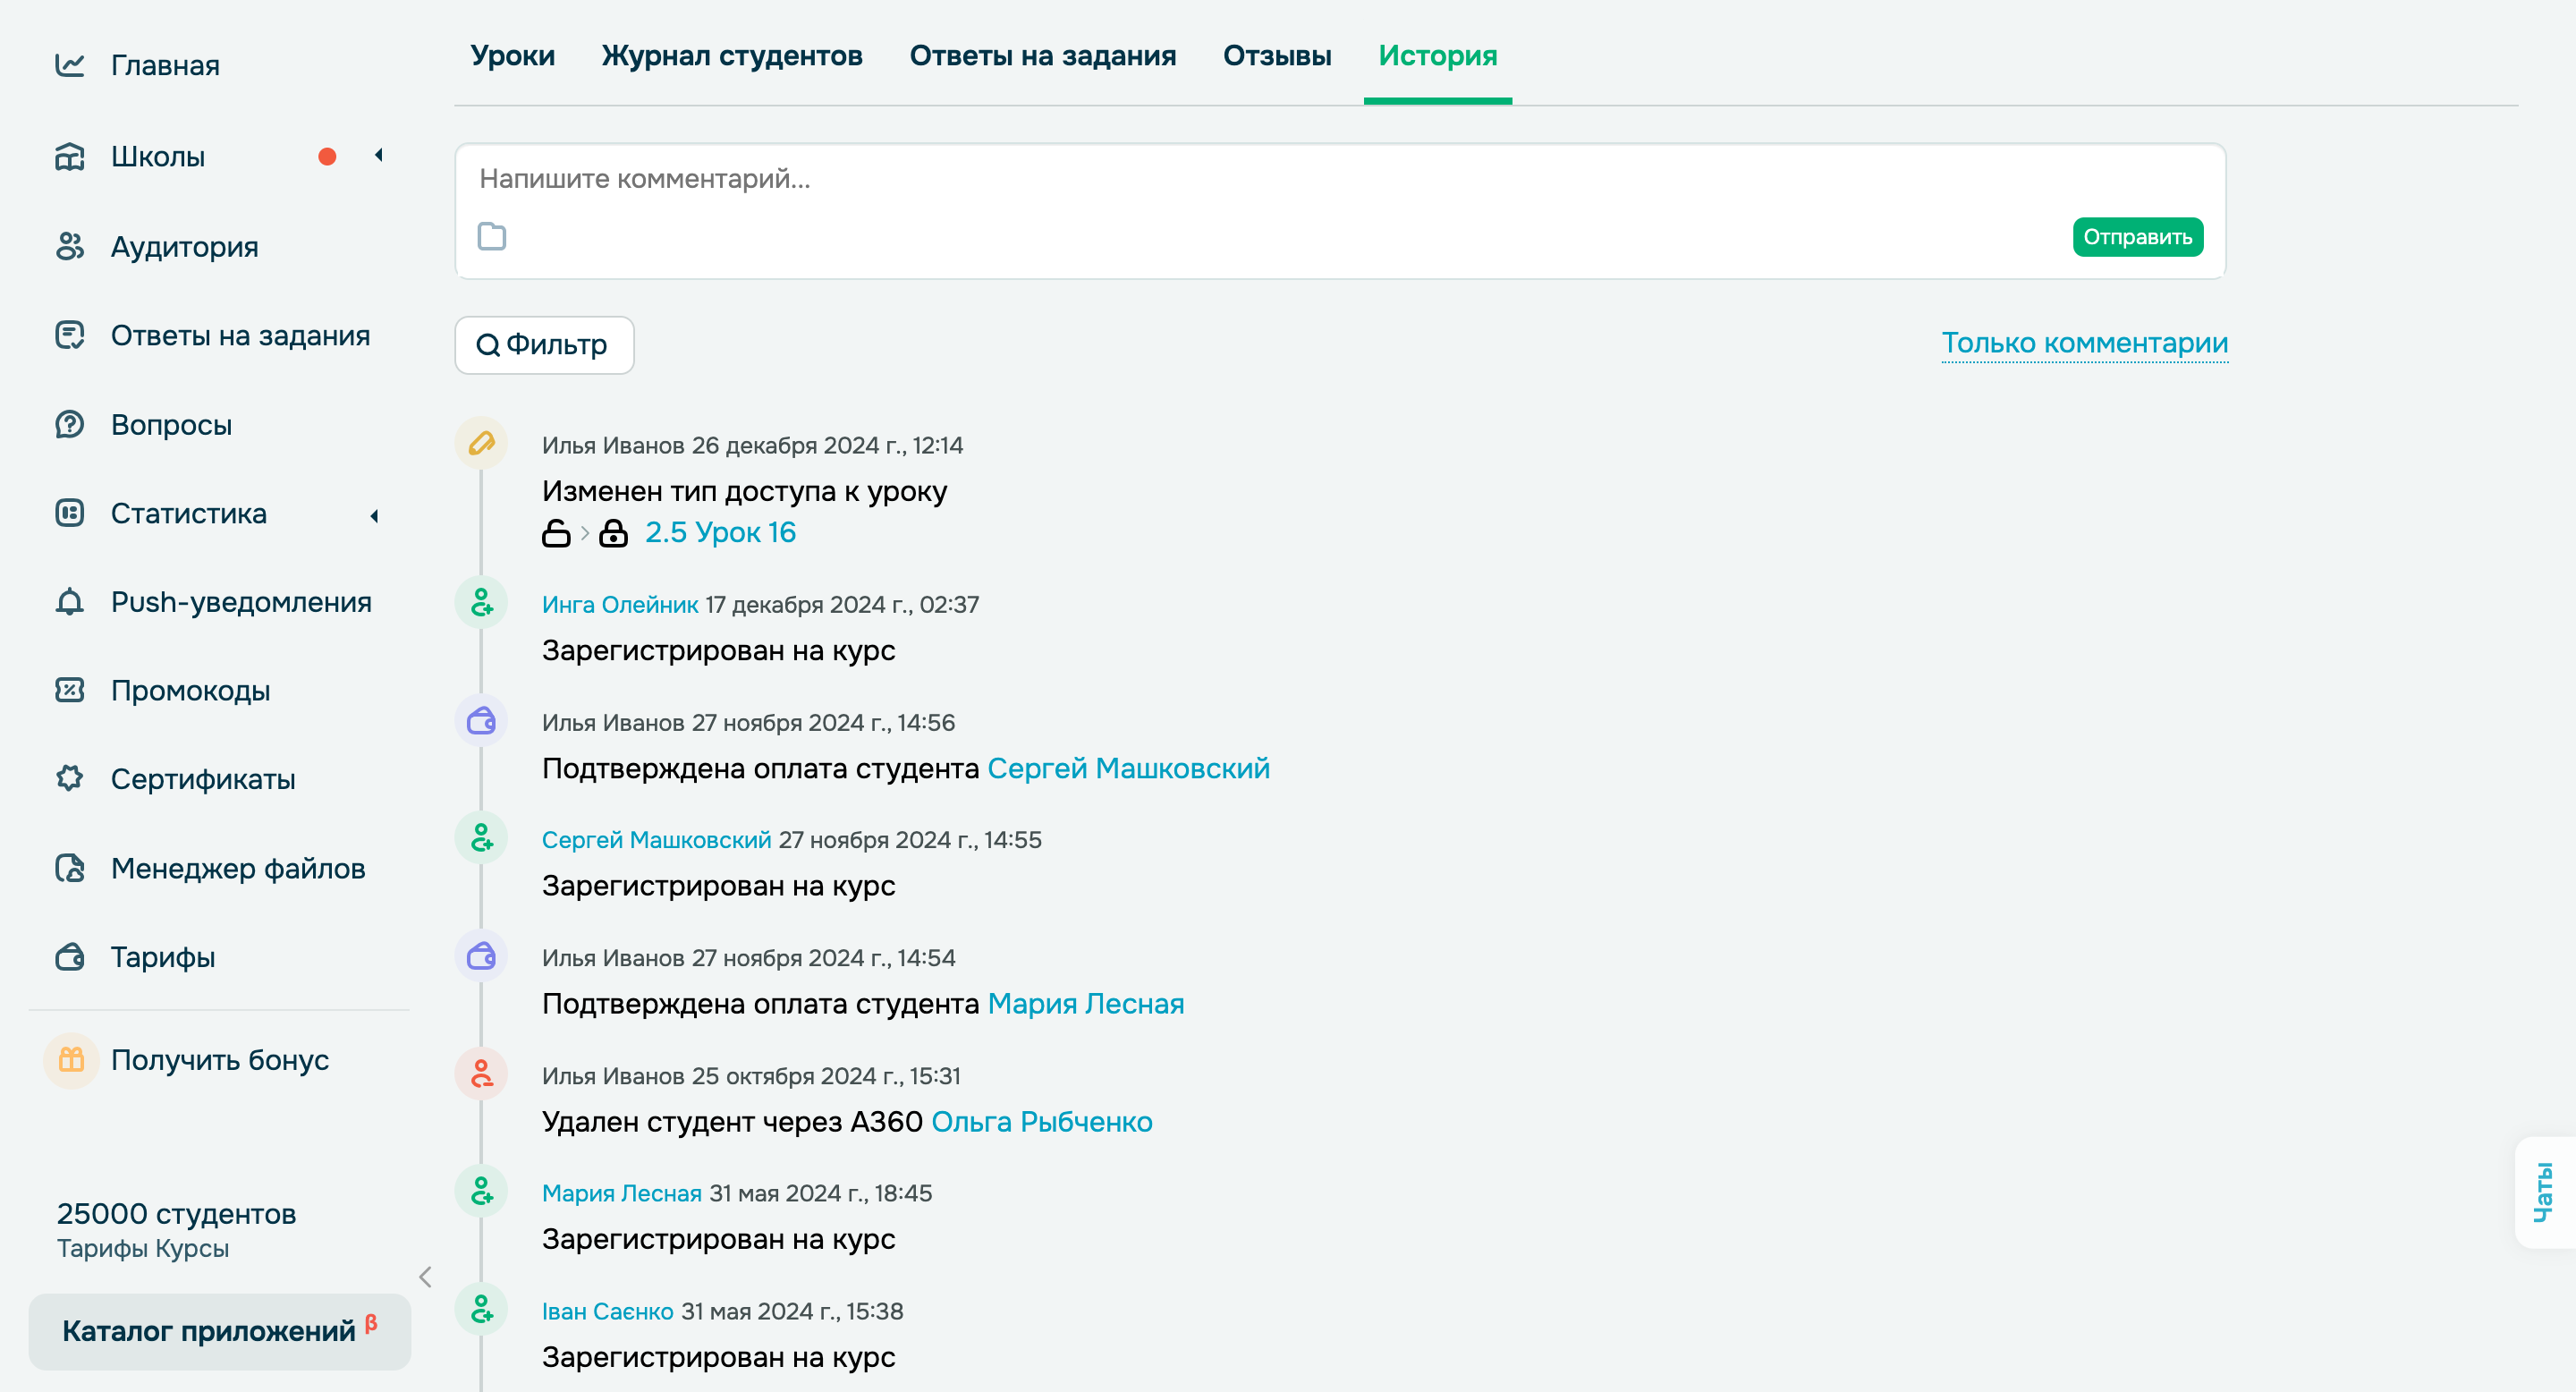Click the pencil edit icon on the first history event
The width and height of the screenshot is (2576, 1392).
click(x=481, y=443)
